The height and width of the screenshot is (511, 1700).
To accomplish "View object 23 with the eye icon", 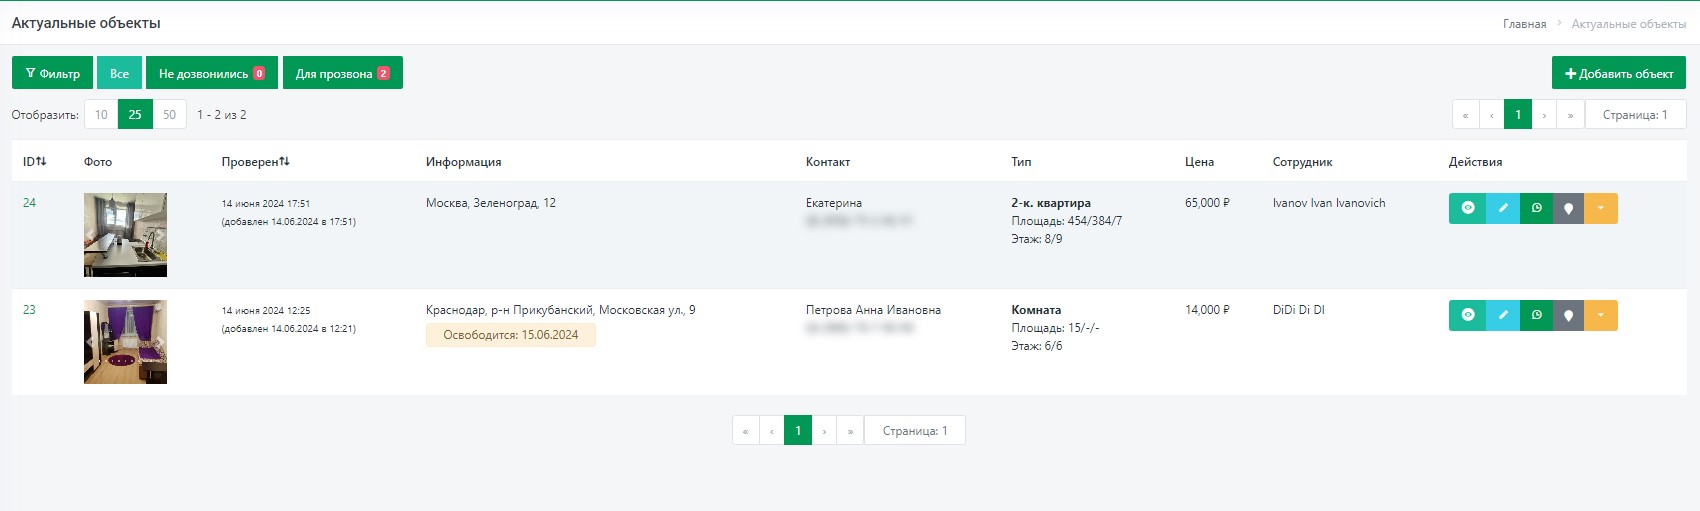I will (1467, 315).
